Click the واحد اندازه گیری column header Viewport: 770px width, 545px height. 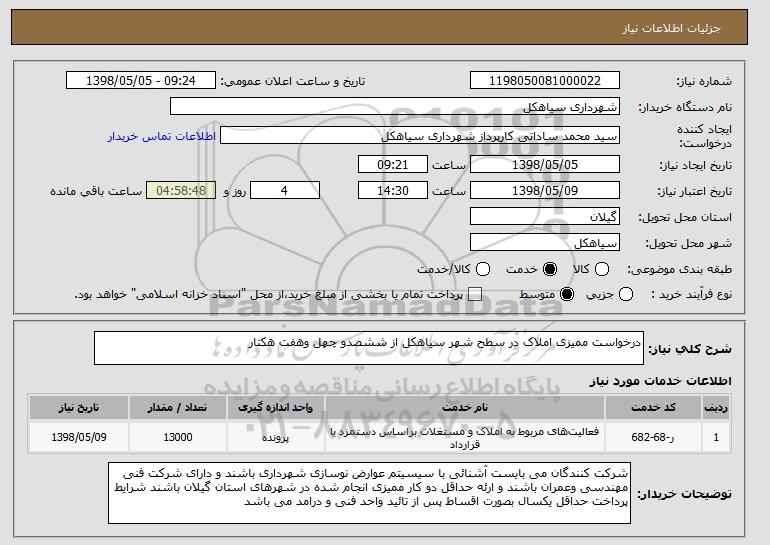(275, 408)
